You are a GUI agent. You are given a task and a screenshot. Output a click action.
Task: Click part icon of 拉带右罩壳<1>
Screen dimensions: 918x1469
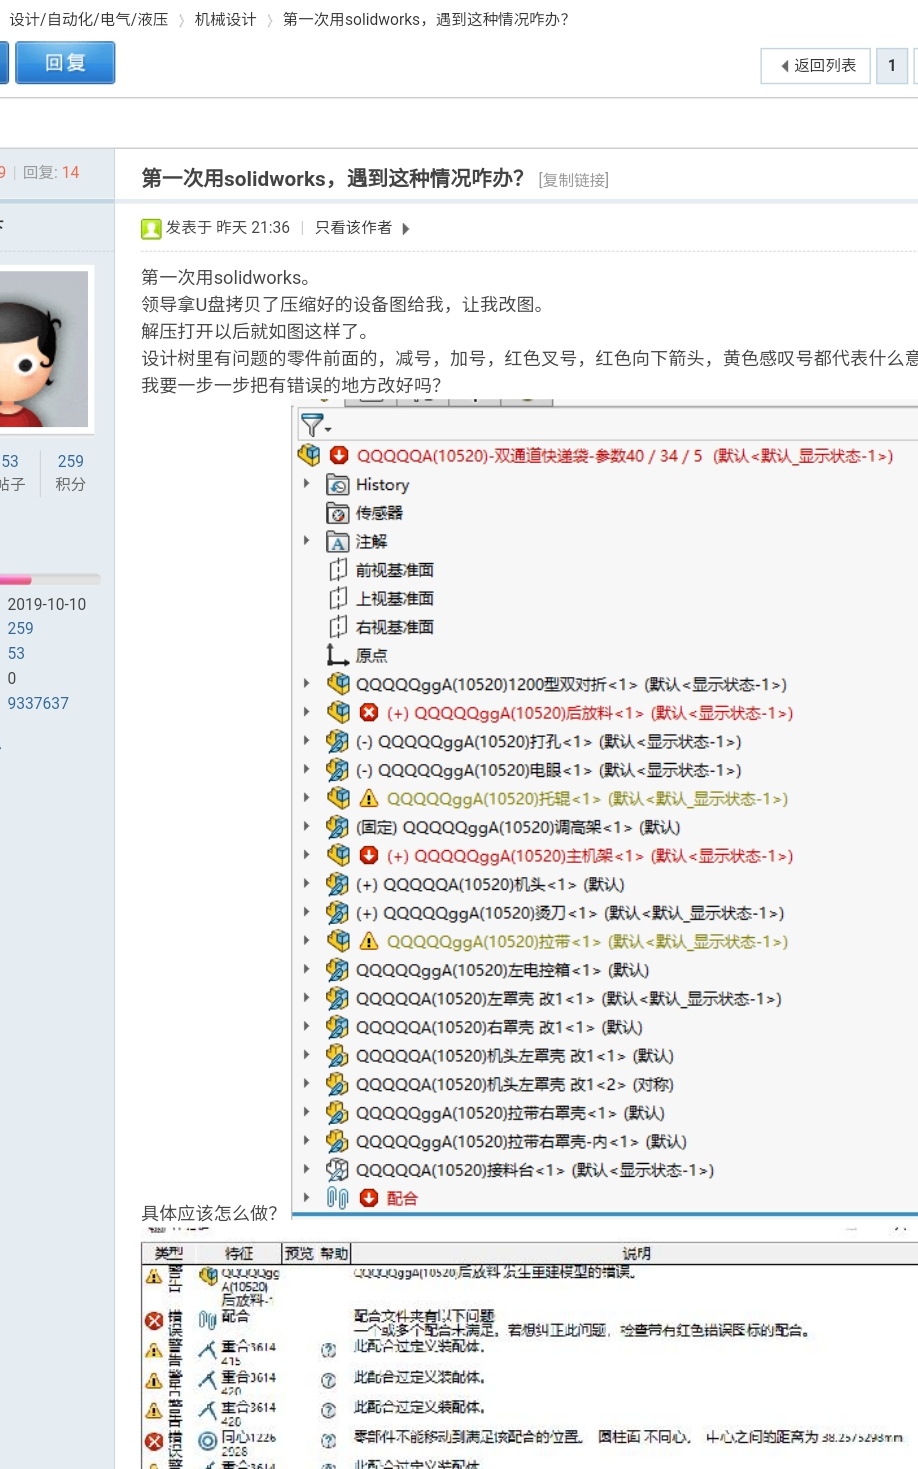point(338,1113)
